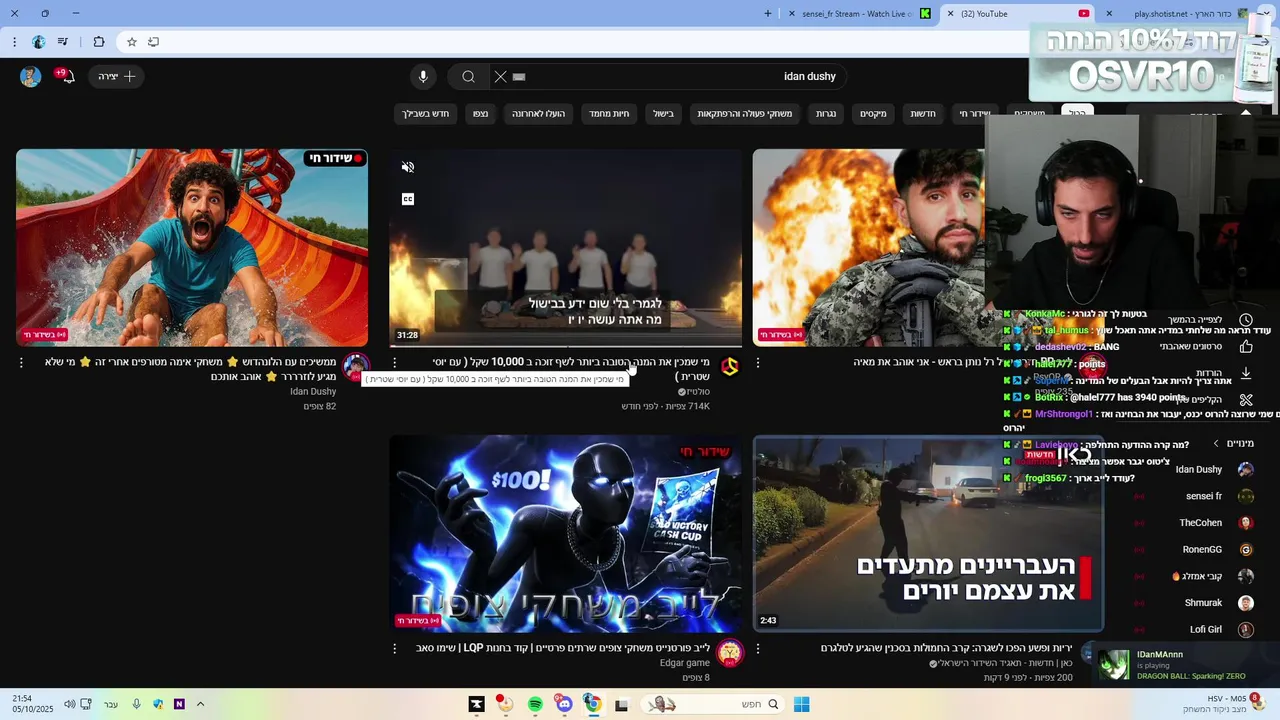Open options menu for Fortnite live video
Screen dimensions: 1280x720
point(394,649)
